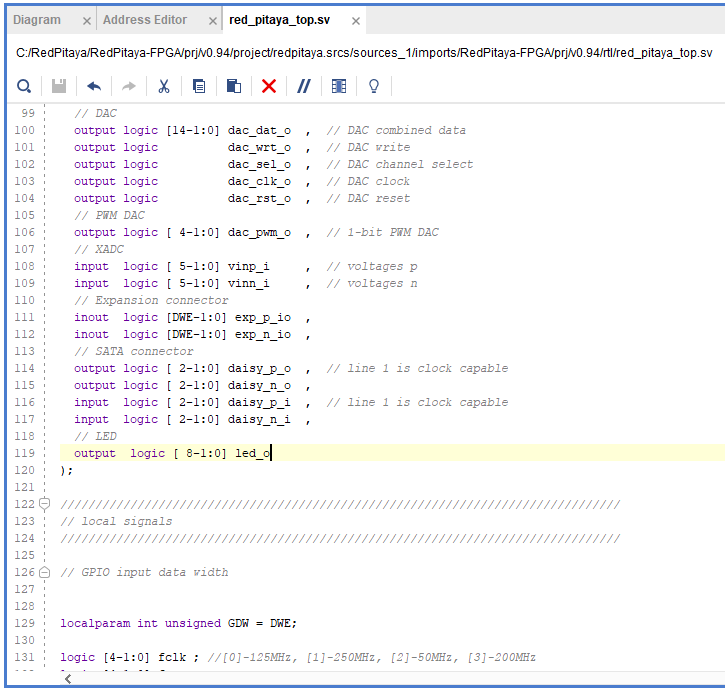
Task: Delete with the red X icon
Action: click(x=269, y=86)
